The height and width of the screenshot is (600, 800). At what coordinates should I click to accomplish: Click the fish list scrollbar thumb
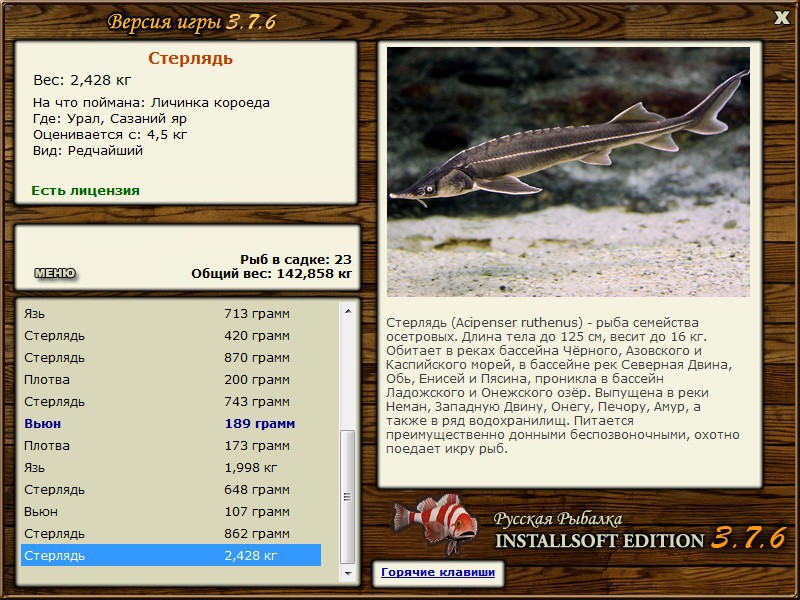[347, 496]
